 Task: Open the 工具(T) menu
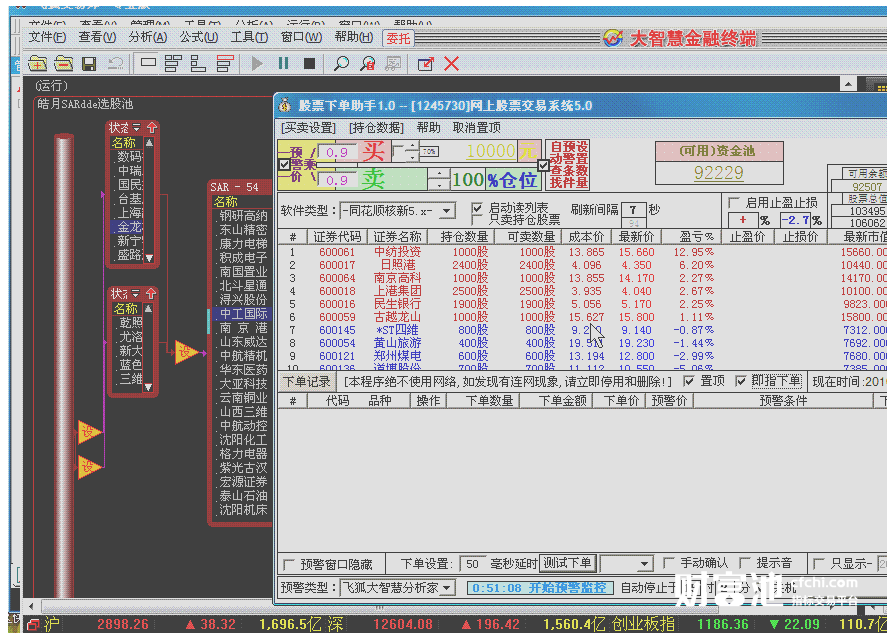[249, 38]
